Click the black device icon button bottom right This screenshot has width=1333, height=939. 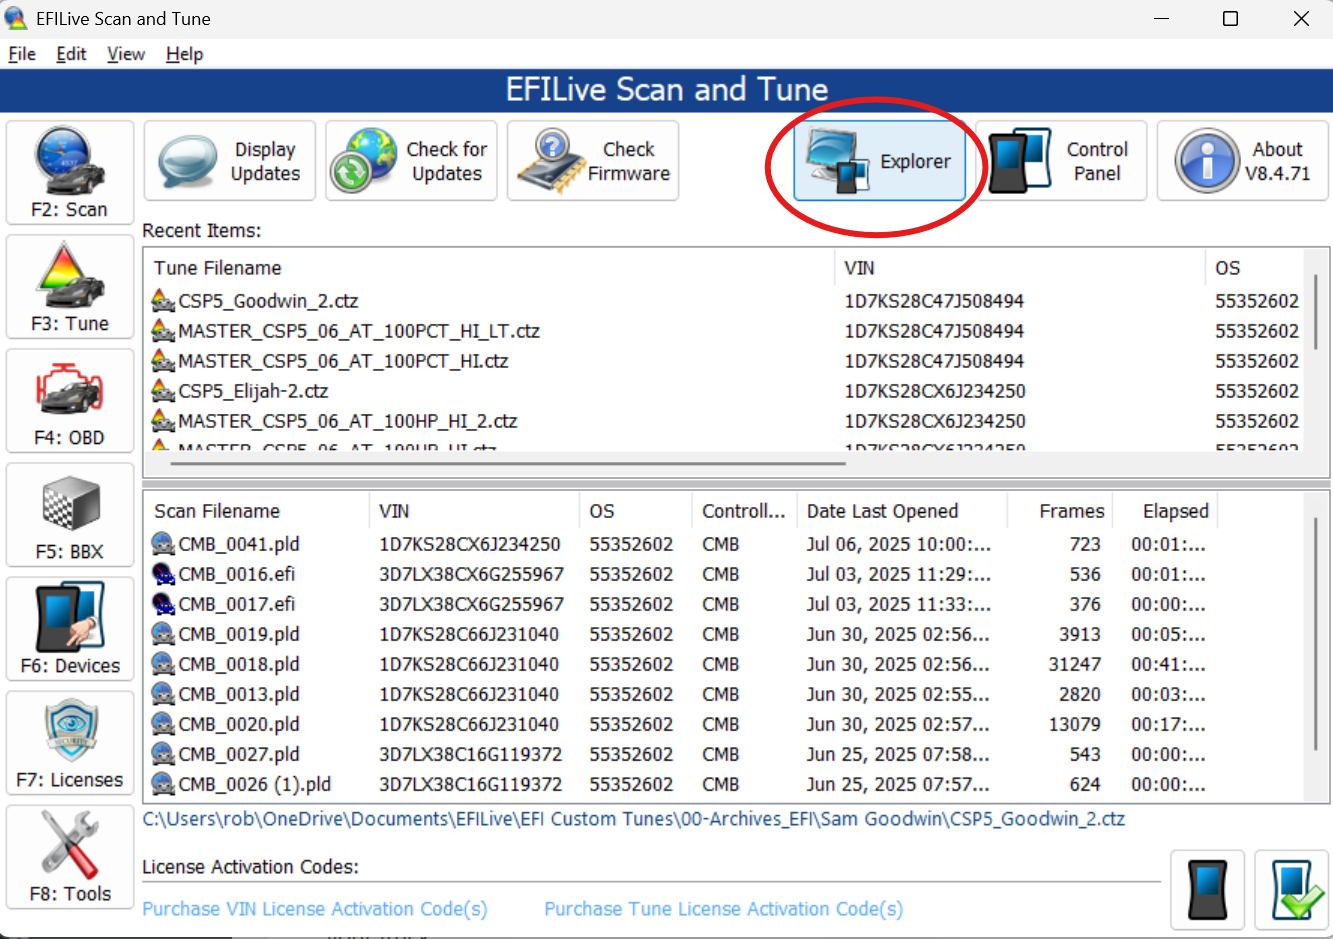point(1208,890)
